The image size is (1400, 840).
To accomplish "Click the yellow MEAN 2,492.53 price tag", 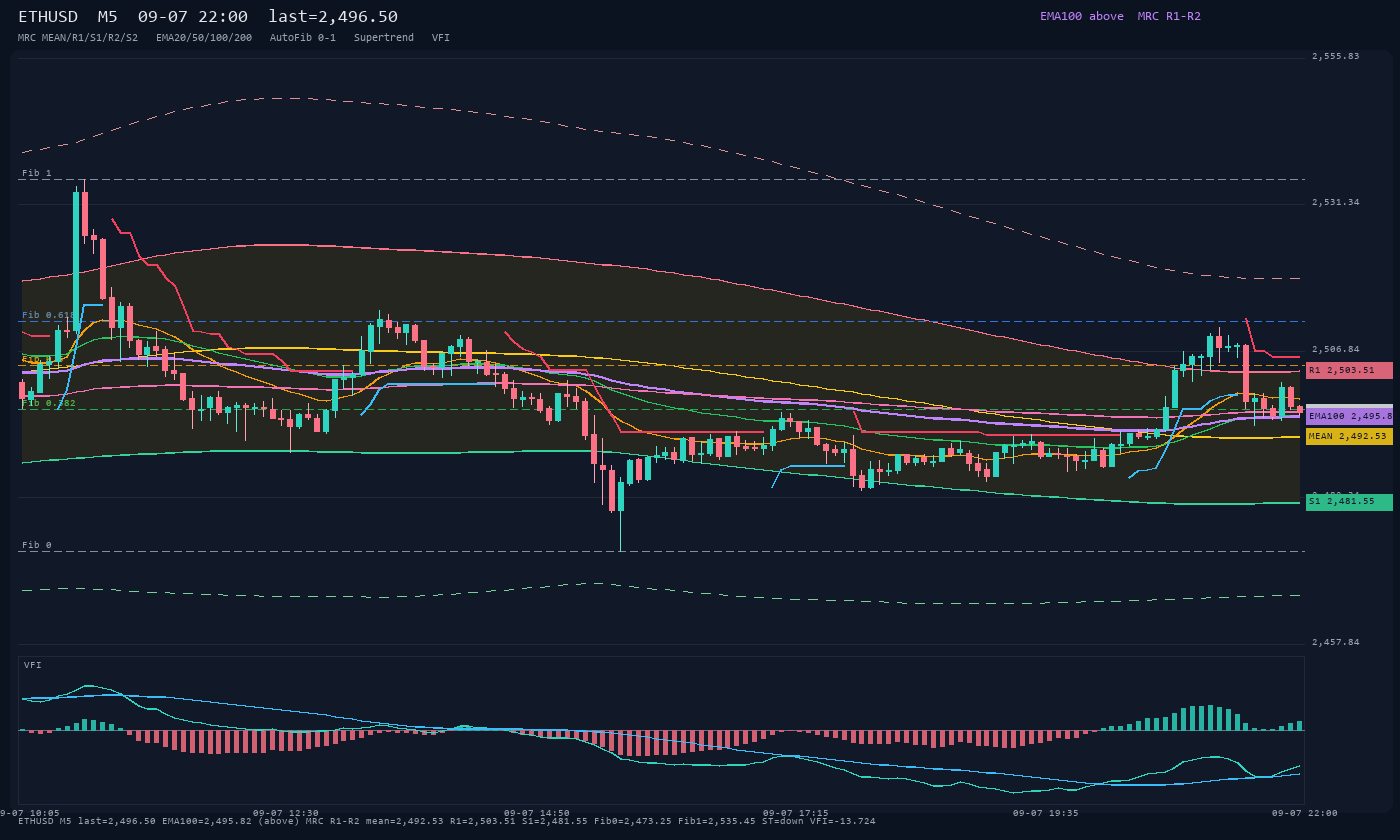I will click(x=1349, y=436).
